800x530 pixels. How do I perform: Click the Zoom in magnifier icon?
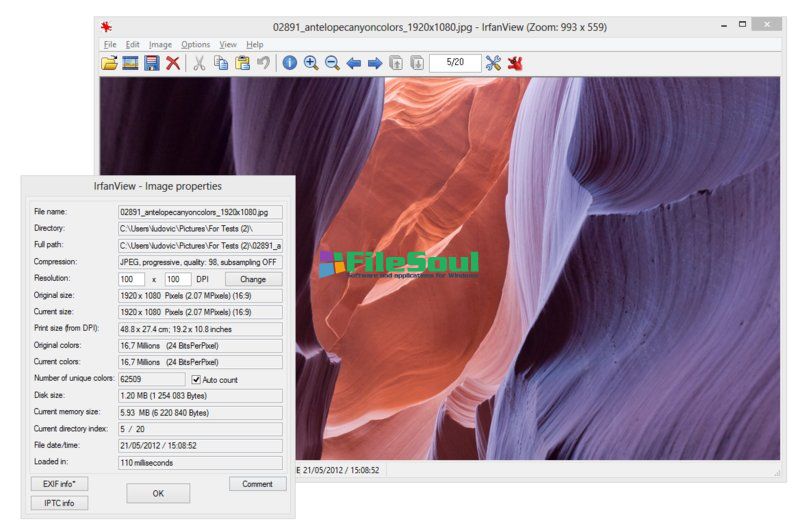click(311, 63)
